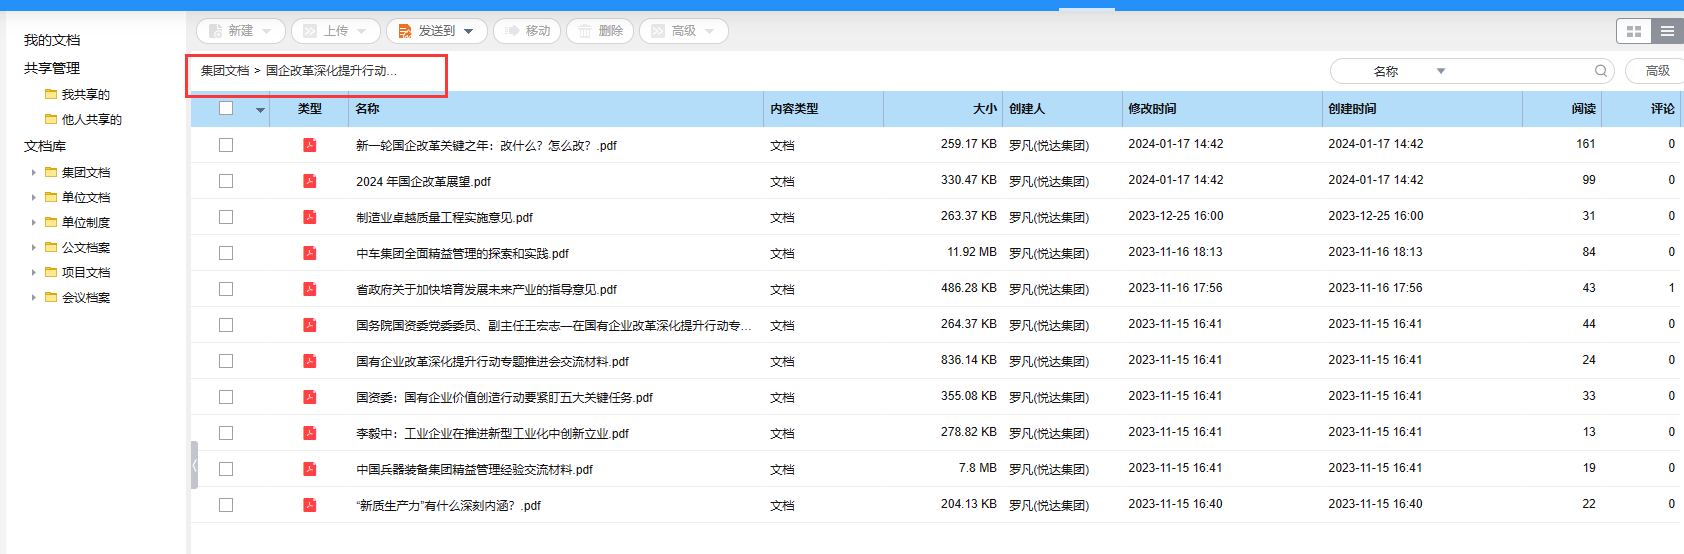Click PDF icon of 制造业卓越质量工程实施意见 row
1684x554 pixels.
pos(310,217)
